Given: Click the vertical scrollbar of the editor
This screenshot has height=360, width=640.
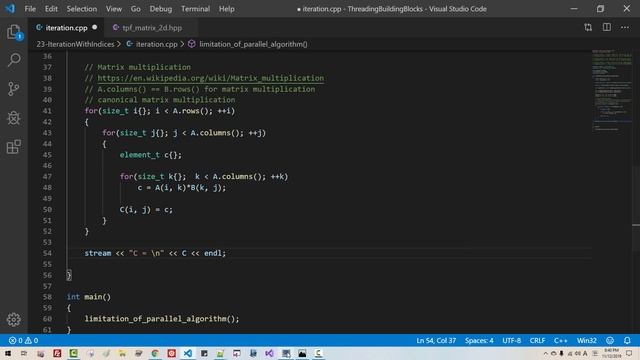Looking at the screenshot, I should click(636, 192).
